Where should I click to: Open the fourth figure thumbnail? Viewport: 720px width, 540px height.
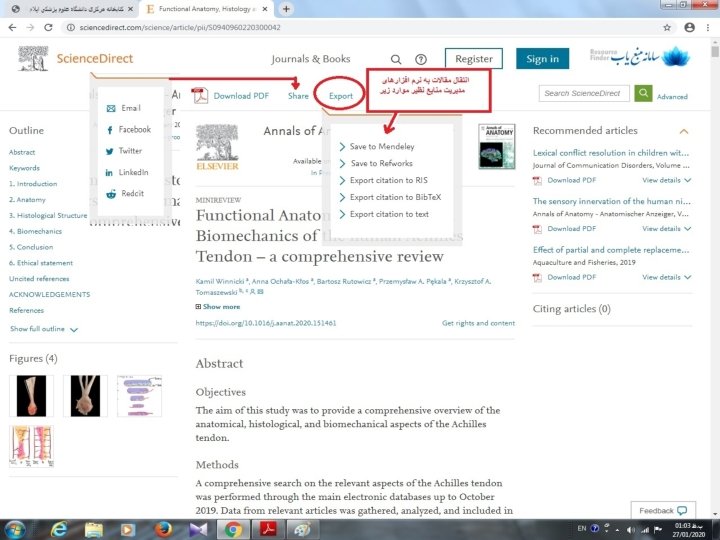31,446
